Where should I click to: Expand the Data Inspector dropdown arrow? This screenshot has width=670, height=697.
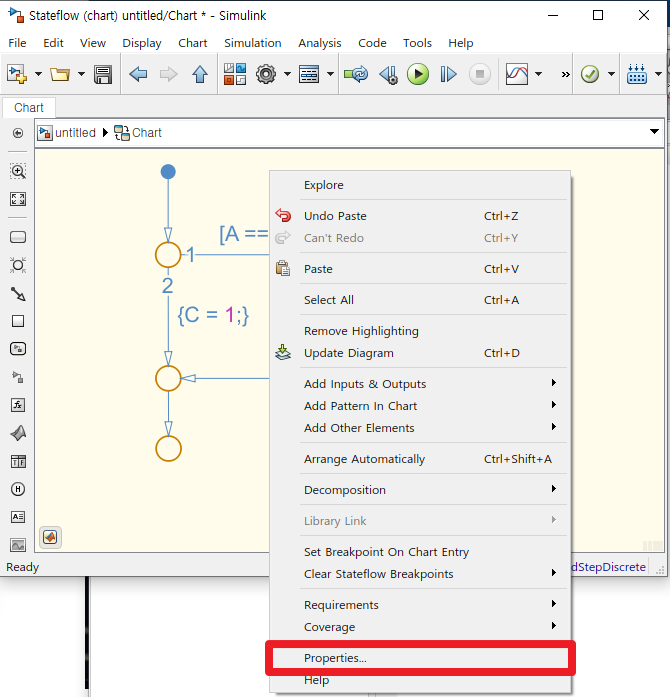coord(538,74)
